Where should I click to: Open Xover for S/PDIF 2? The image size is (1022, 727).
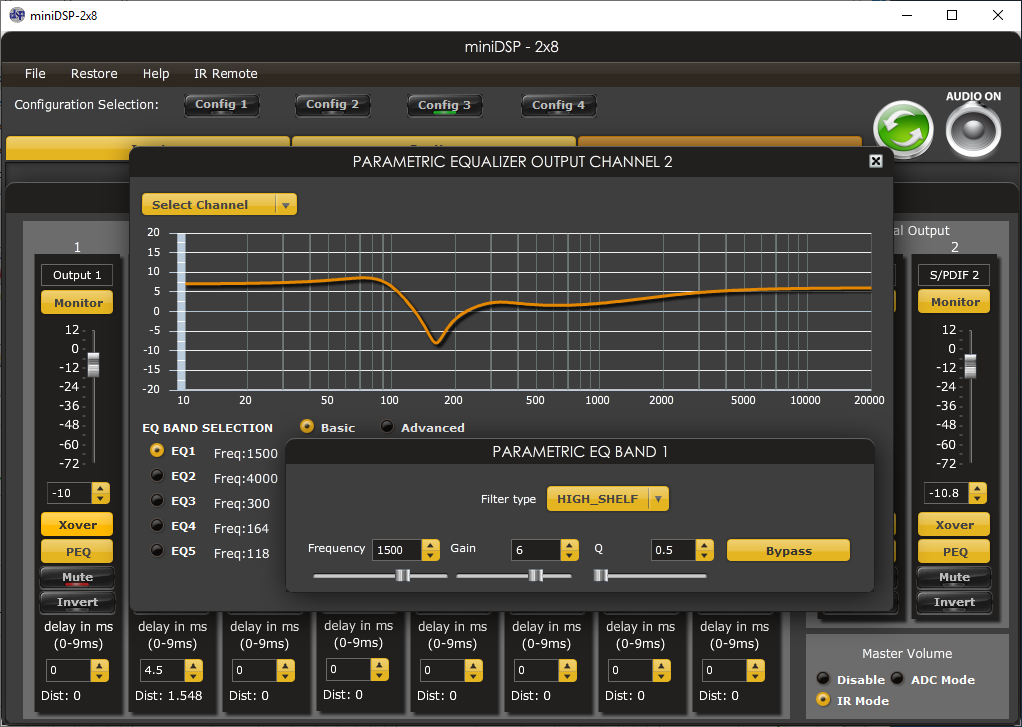[954, 525]
